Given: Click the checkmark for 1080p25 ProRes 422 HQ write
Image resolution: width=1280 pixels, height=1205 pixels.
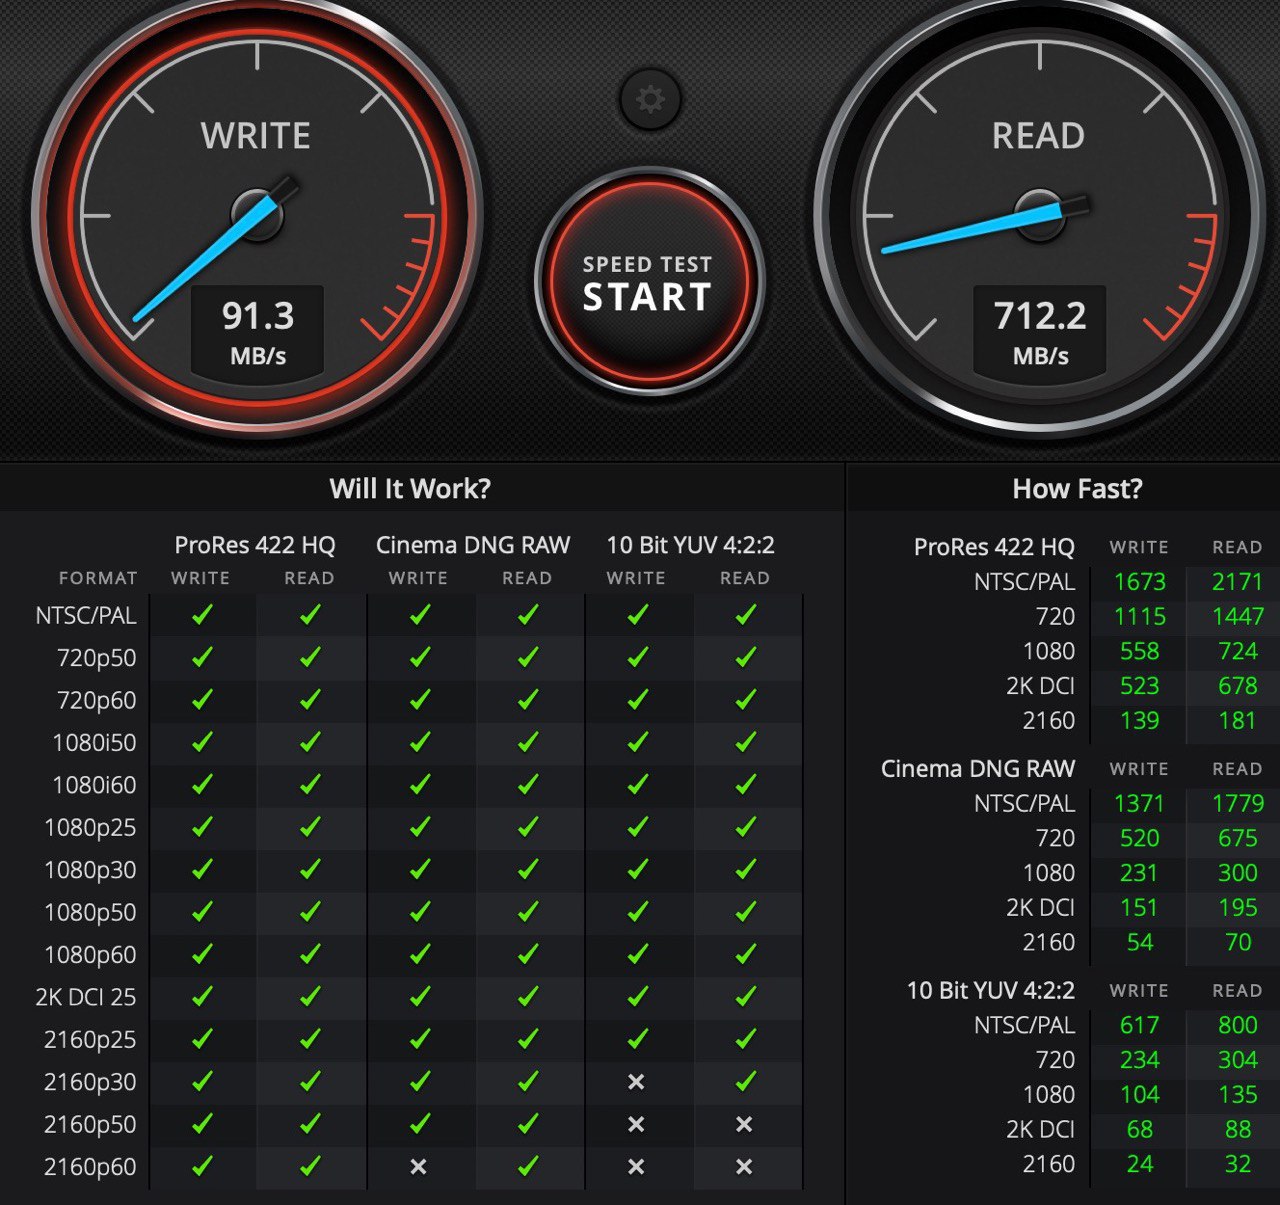Looking at the screenshot, I should click(x=202, y=826).
